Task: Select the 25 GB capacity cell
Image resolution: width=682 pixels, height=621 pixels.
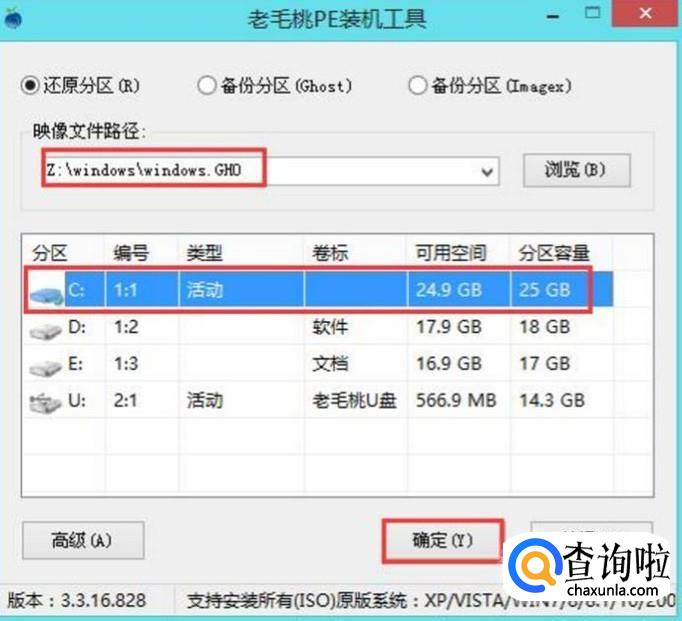Action: point(545,290)
